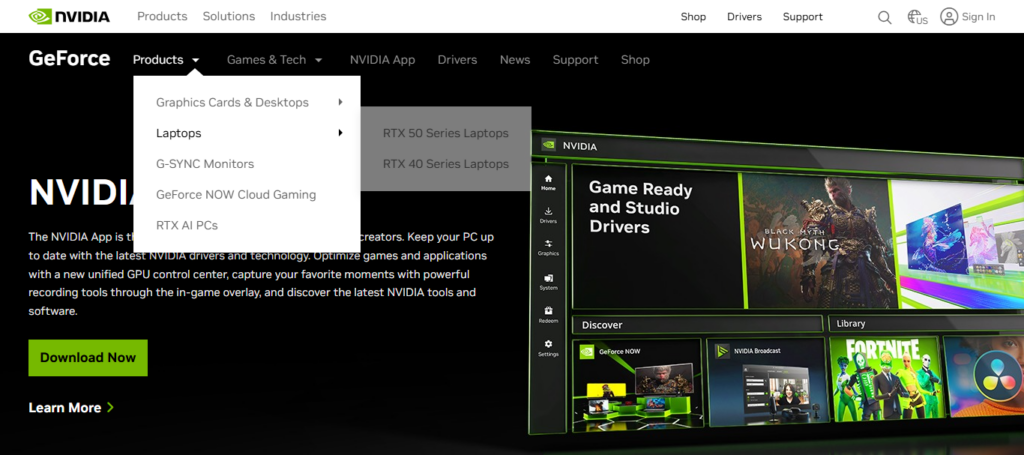Go to Shop in the top bar

693,17
